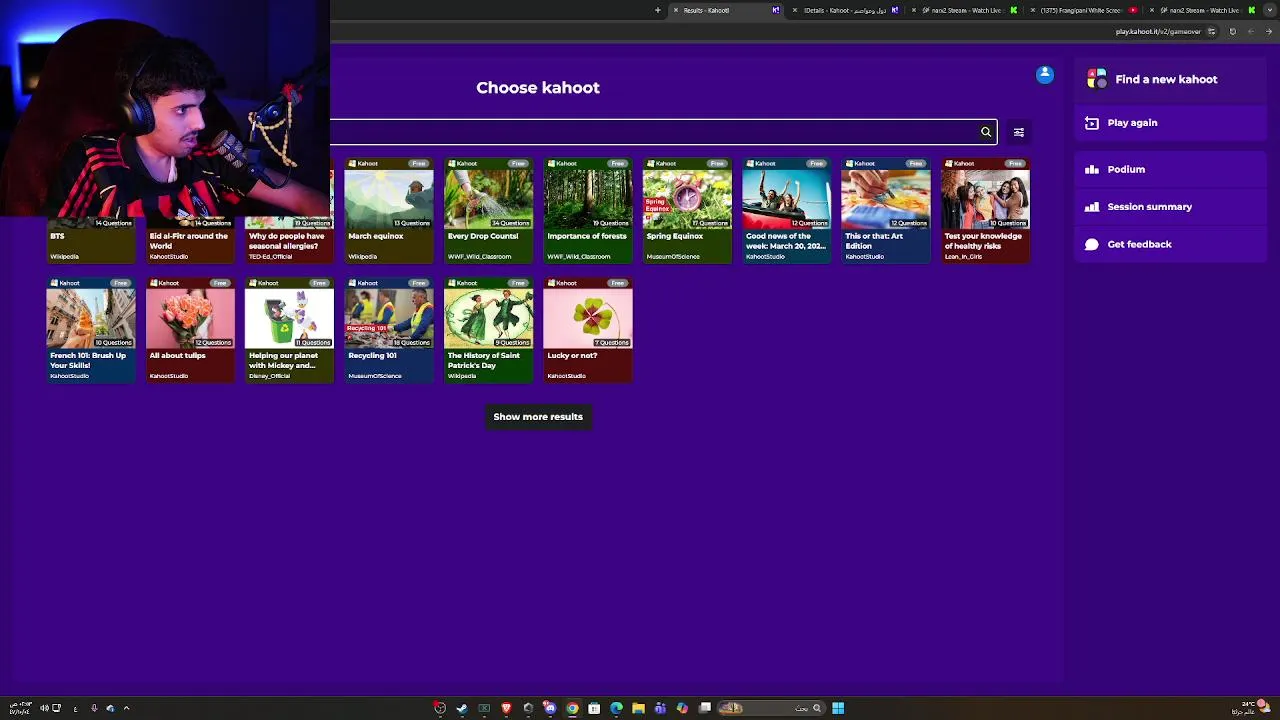Screen dimensions: 1280x720
Task: Click the Play again button
Action: pyautogui.click(x=1171, y=123)
